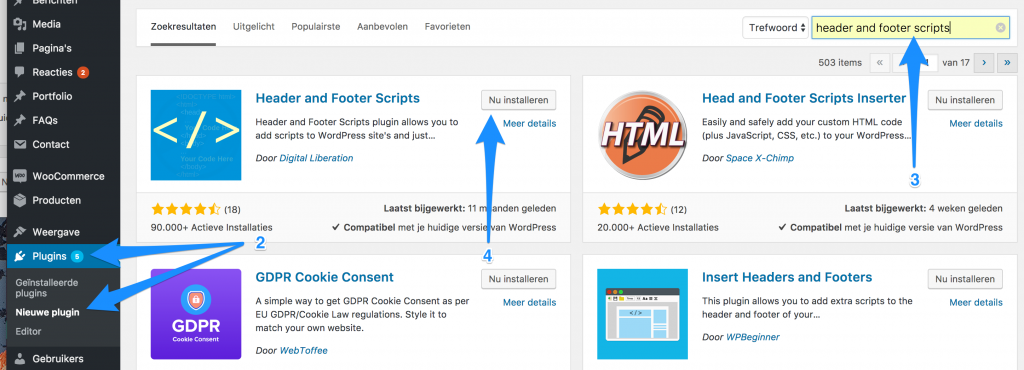Viewport: 1024px width, 370px height.
Task: Jump to last results page arrow
Action: [1007, 63]
